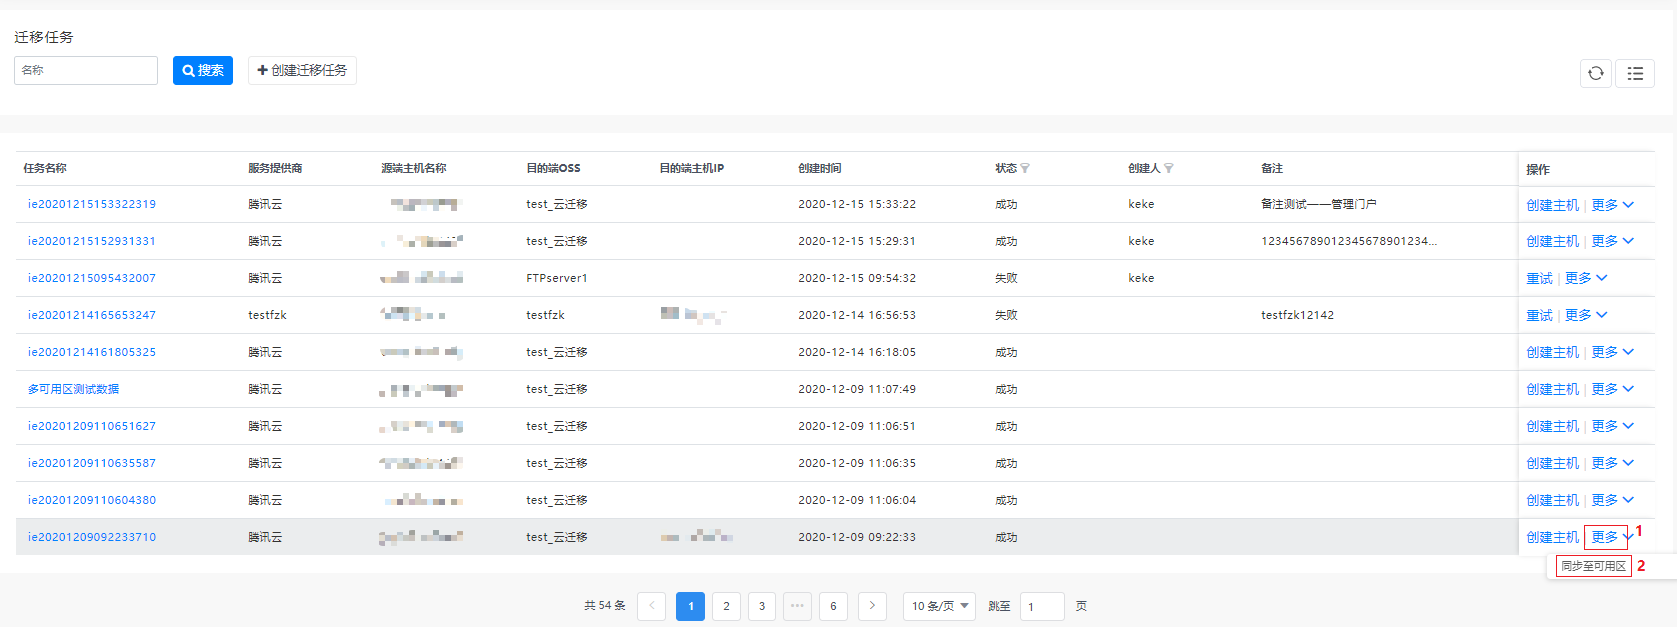Click 2020-12-15 15:33:22 creation time cell
Viewport: 1677px width, 627px height.
pos(857,204)
